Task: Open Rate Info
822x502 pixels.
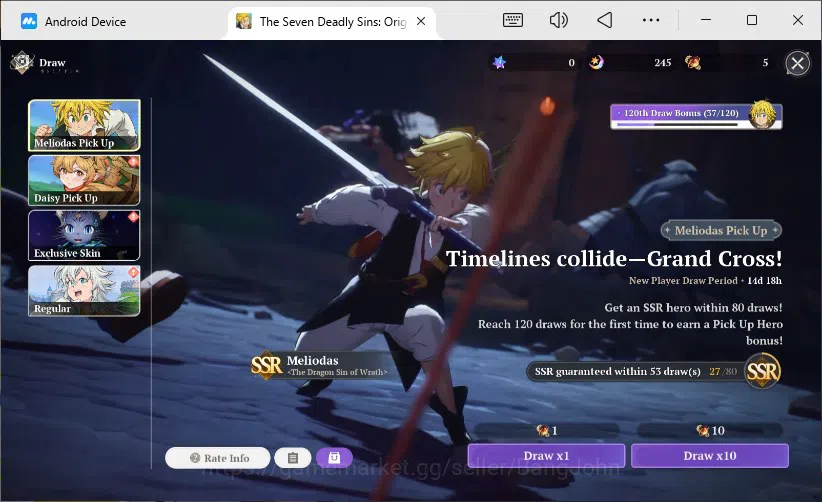Action: coord(218,458)
